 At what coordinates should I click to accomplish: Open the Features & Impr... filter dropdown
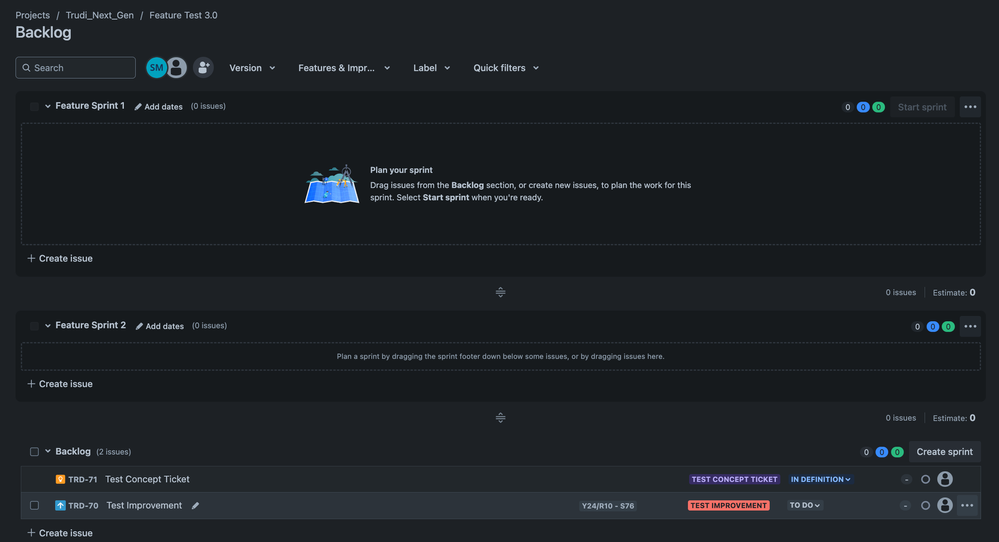[x=344, y=68]
